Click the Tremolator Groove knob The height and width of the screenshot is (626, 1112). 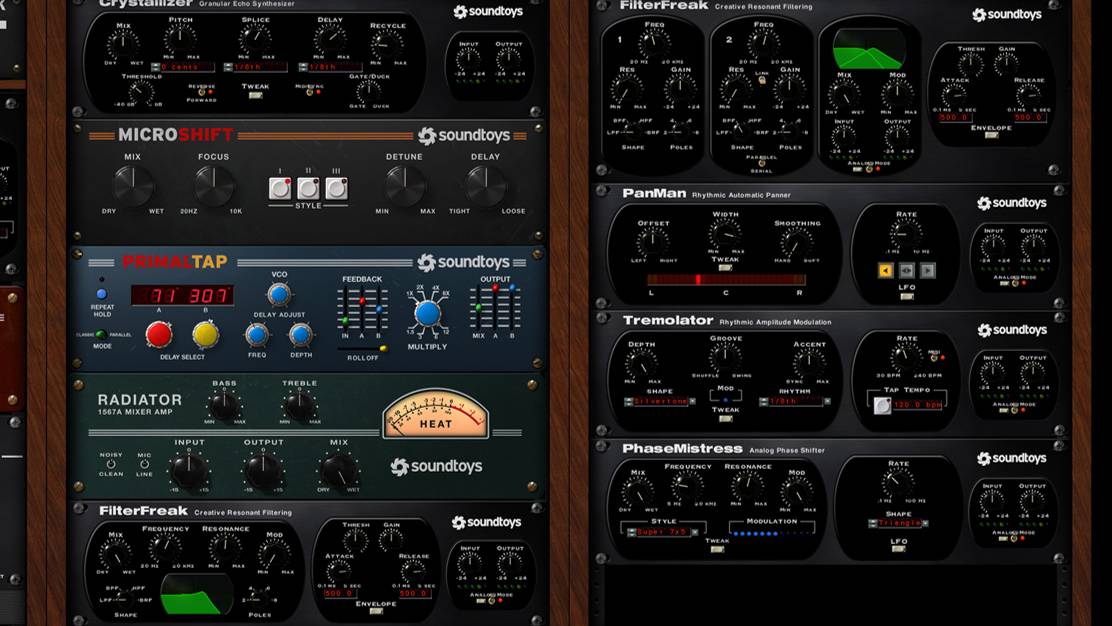coord(725,357)
